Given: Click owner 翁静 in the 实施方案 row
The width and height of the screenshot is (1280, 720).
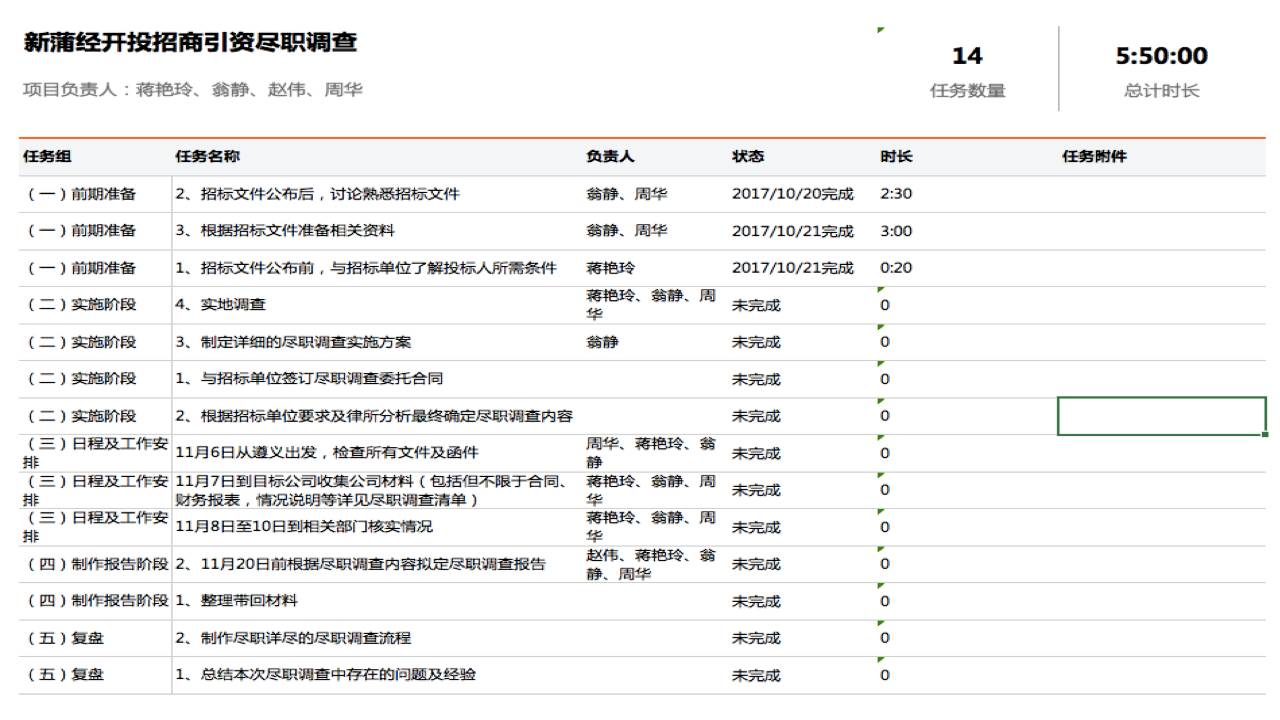Looking at the screenshot, I should coord(602,342).
